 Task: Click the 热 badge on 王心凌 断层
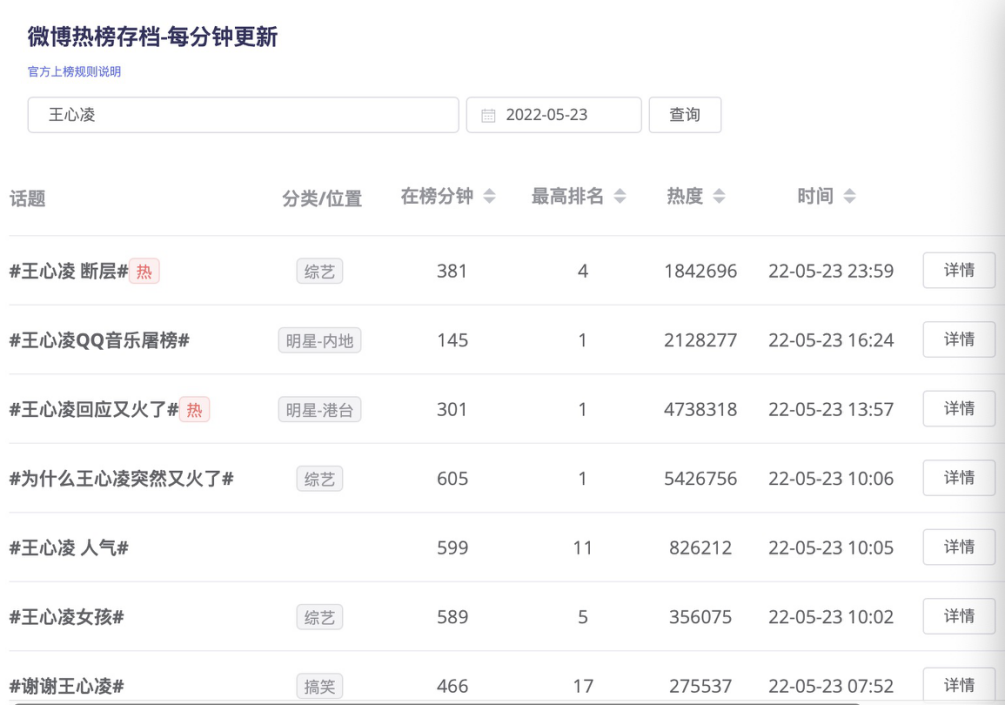(x=144, y=271)
